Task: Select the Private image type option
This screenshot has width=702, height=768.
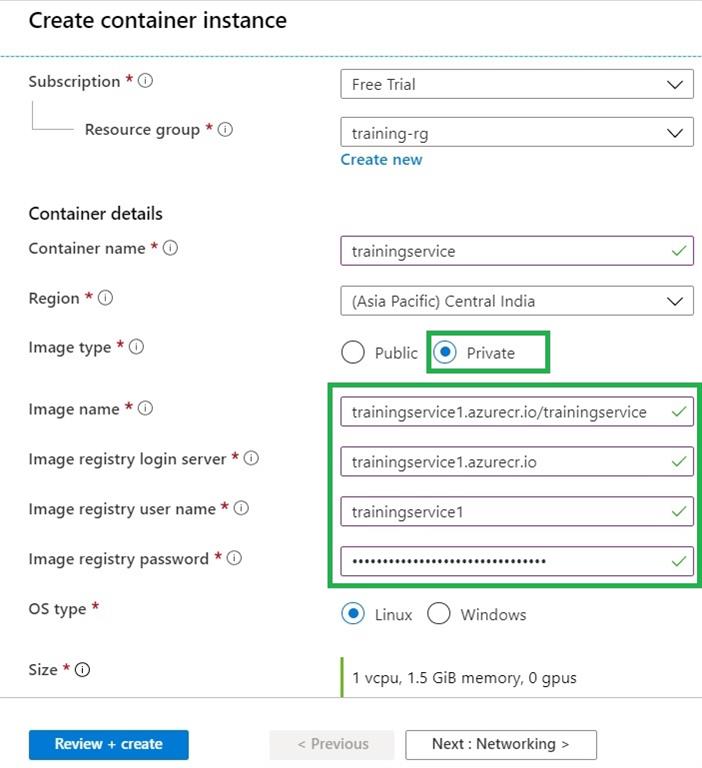Action: tap(445, 352)
